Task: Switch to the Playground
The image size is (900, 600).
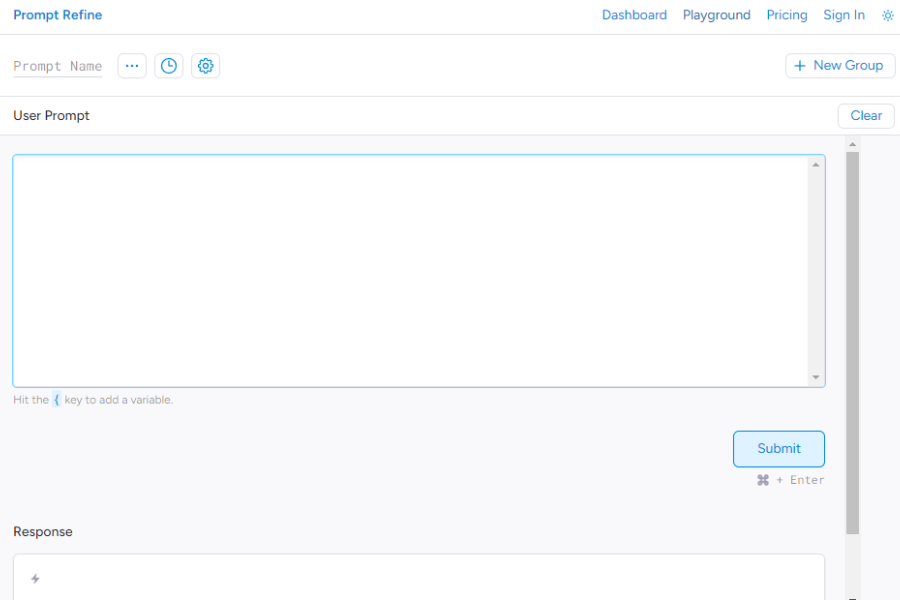Action: point(716,15)
